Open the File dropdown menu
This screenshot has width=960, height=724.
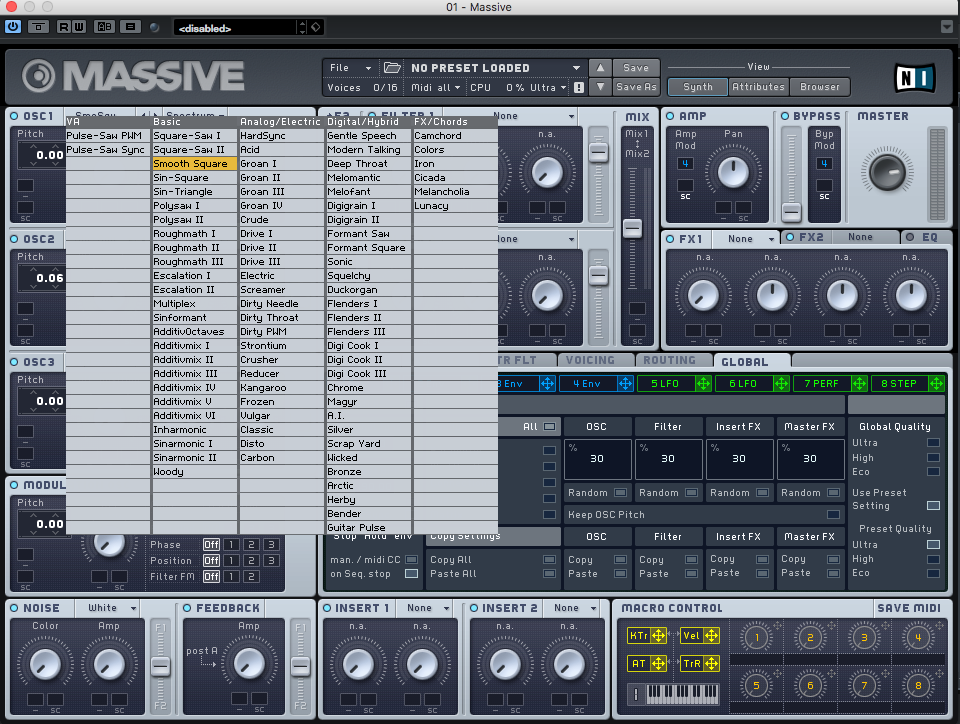[x=351, y=68]
